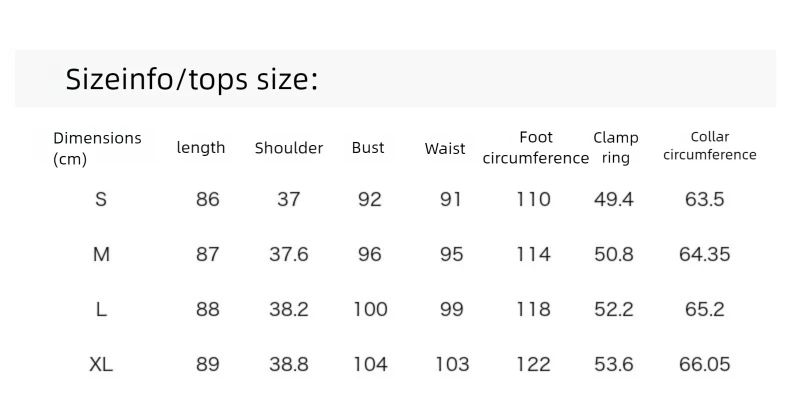Click the M size row label
Screen dimensions: 790x419
click(x=101, y=254)
